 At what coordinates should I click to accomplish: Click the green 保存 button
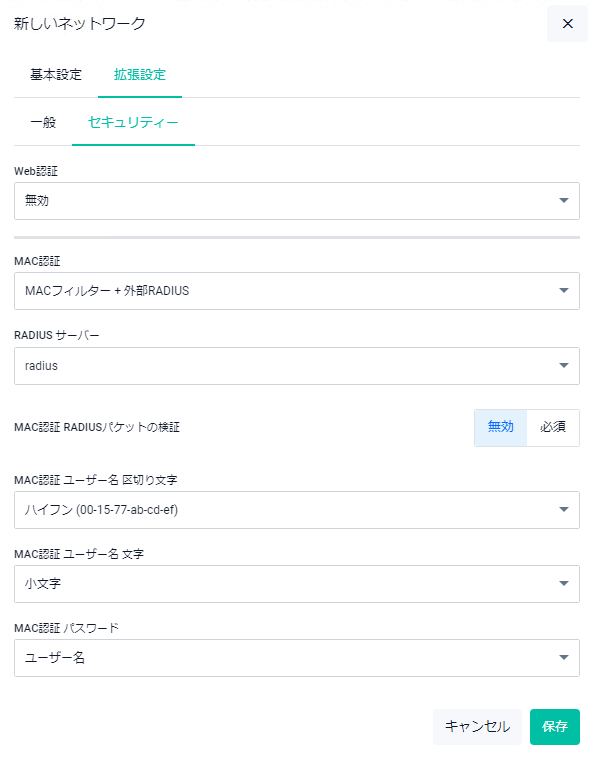pos(555,727)
